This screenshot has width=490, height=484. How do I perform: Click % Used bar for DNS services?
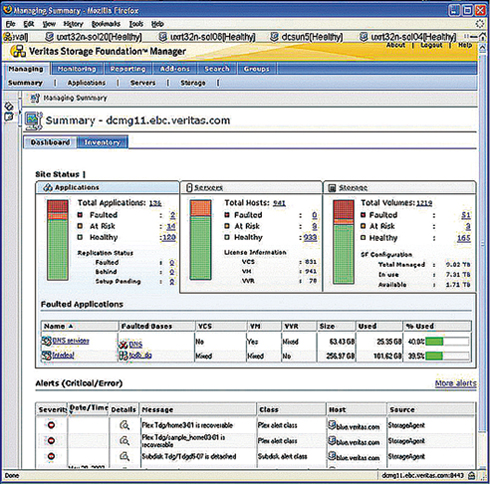pyautogui.click(x=447, y=341)
